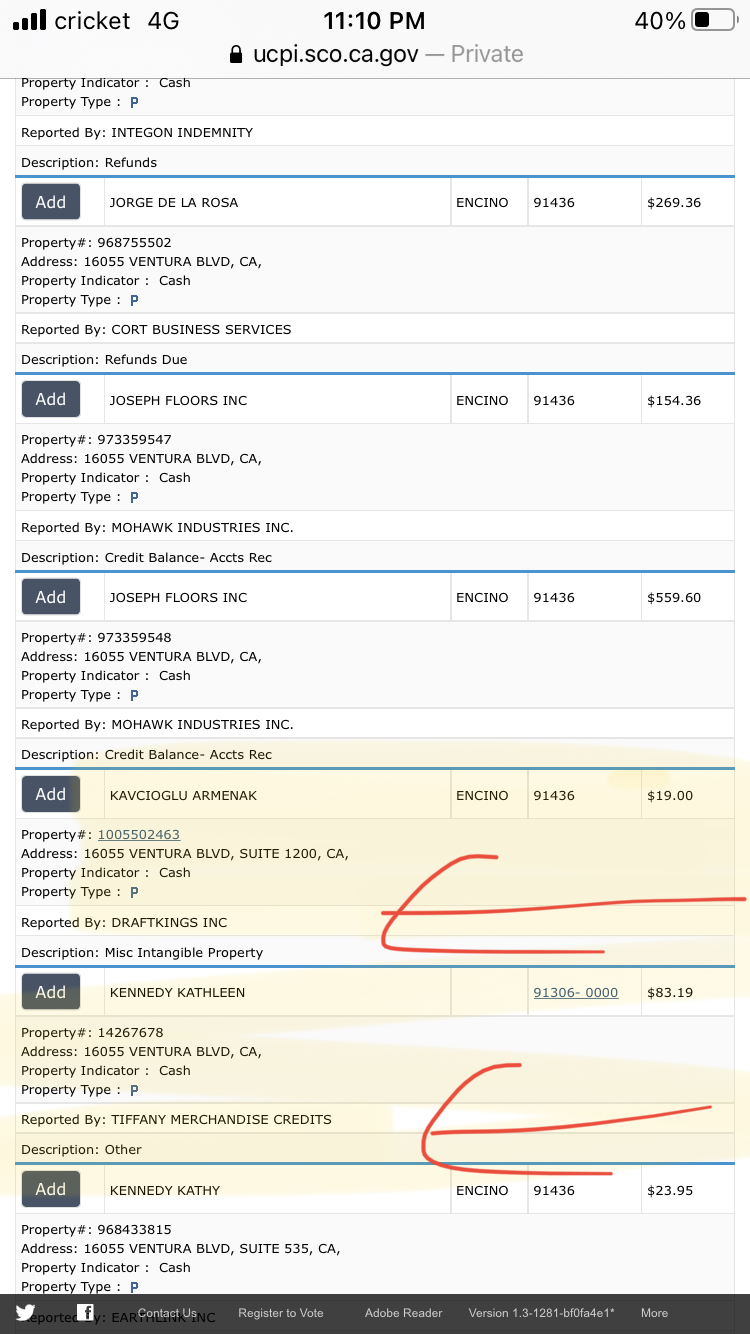The image size is (750, 1334).
Task: Open Property Type P under property 1005502463
Action: pyautogui.click(x=134, y=892)
